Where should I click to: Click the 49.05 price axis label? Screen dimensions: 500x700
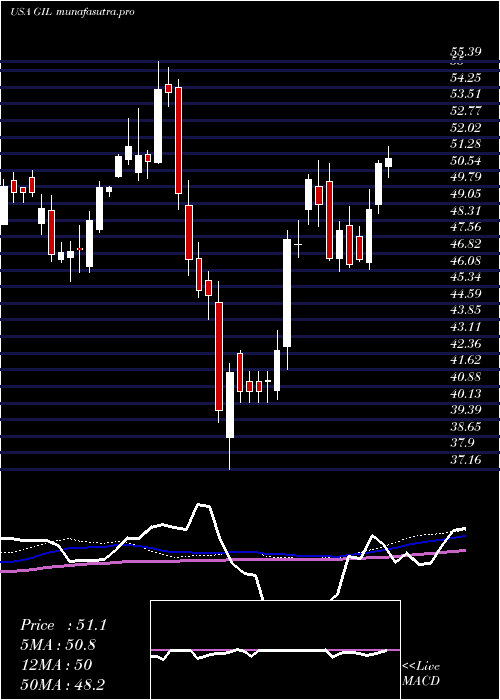(x=466, y=194)
